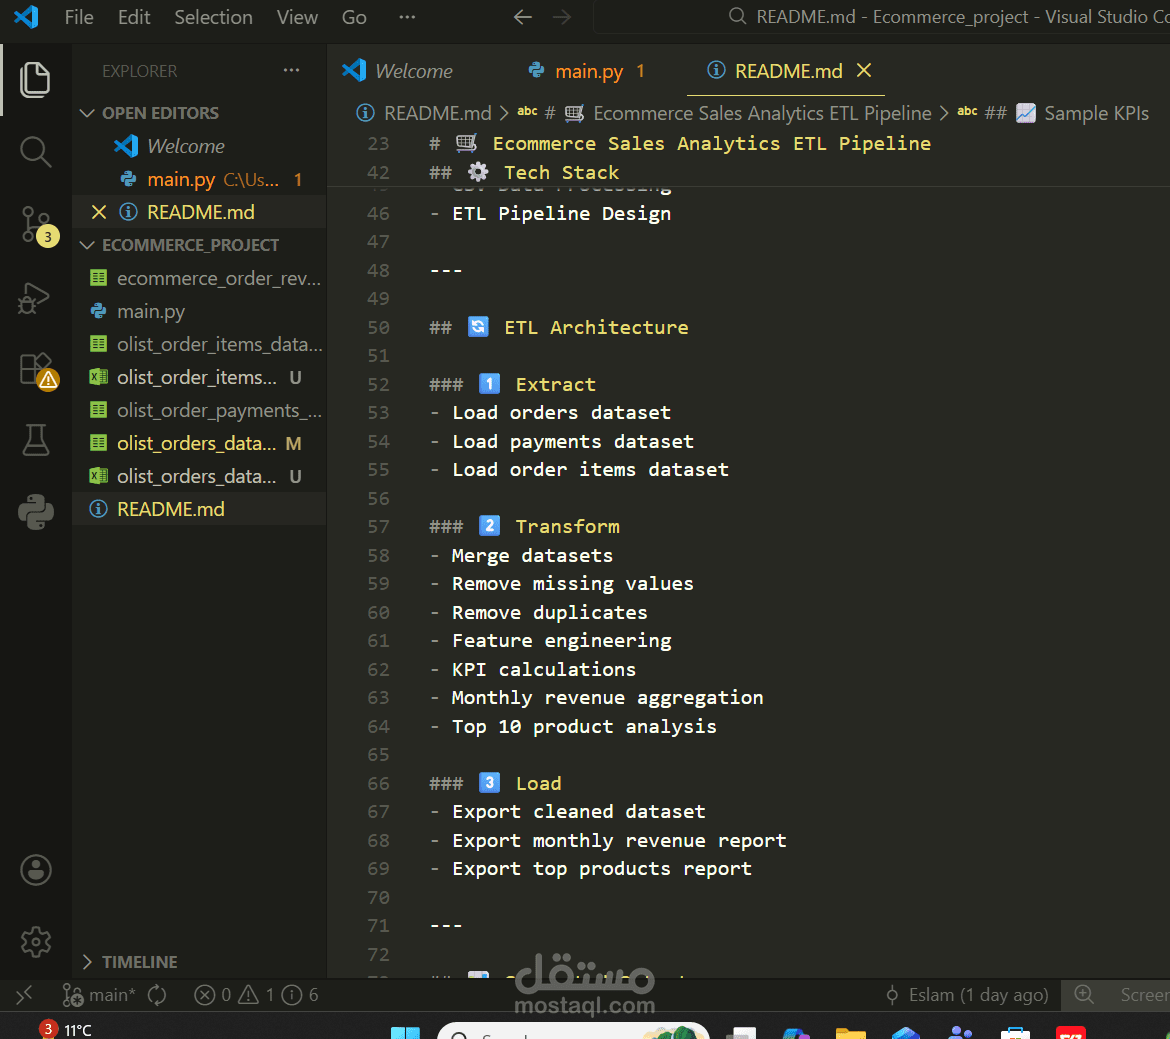Click the ETL Architecture heading line
This screenshot has width=1170, height=1039.
click(x=558, y=327)
